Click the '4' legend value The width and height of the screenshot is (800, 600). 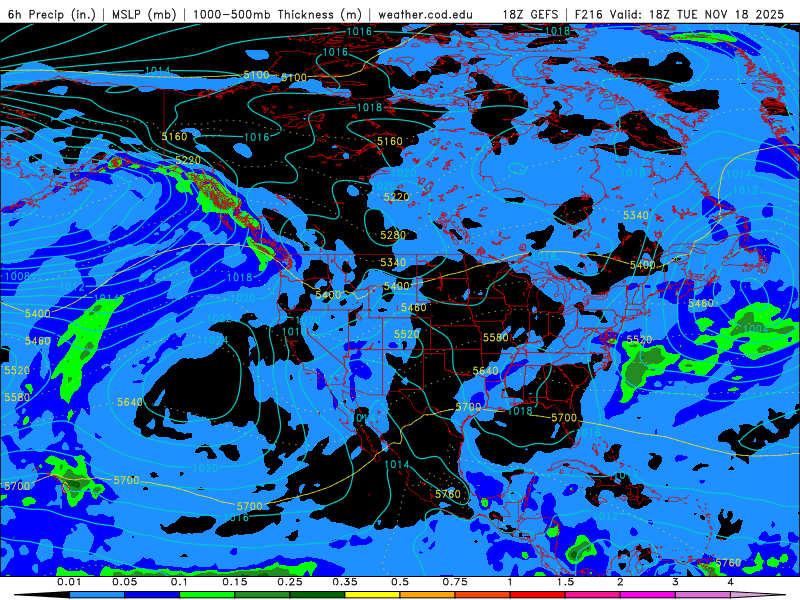(x=731, y=582)
